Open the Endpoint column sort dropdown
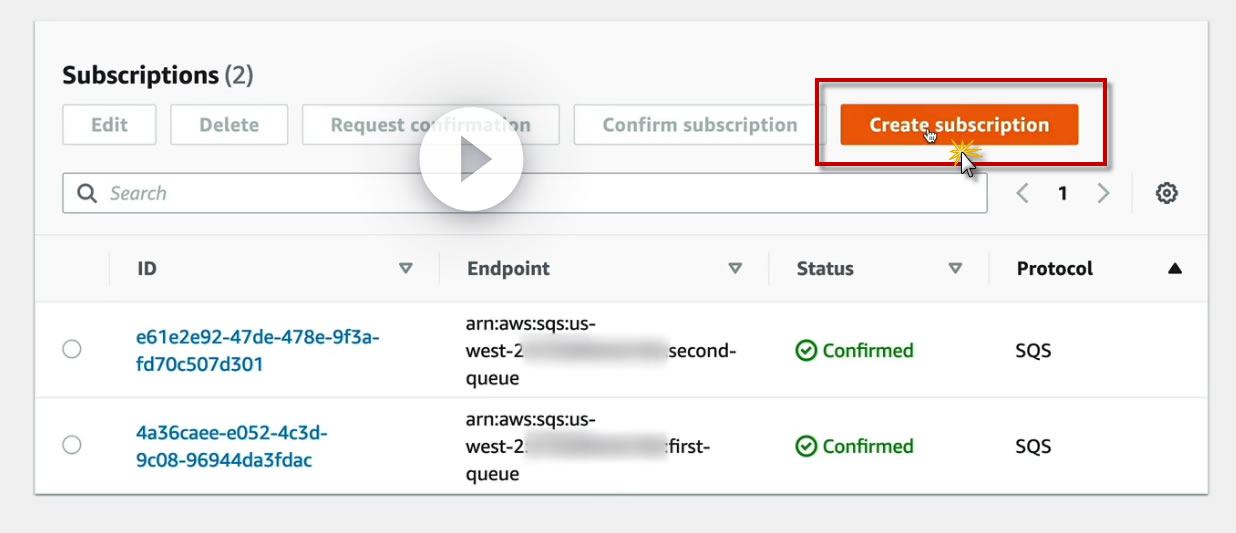1236x533 pixels. (x=735, y=269)
